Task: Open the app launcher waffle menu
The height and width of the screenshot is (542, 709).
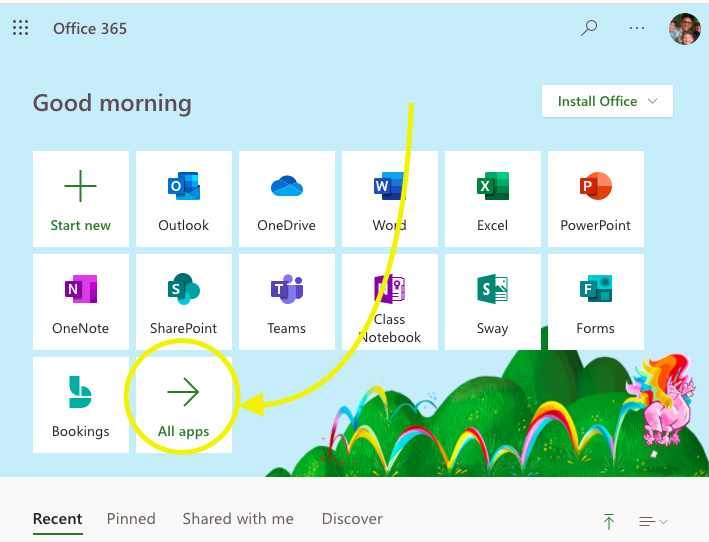Action: [20, 28]
